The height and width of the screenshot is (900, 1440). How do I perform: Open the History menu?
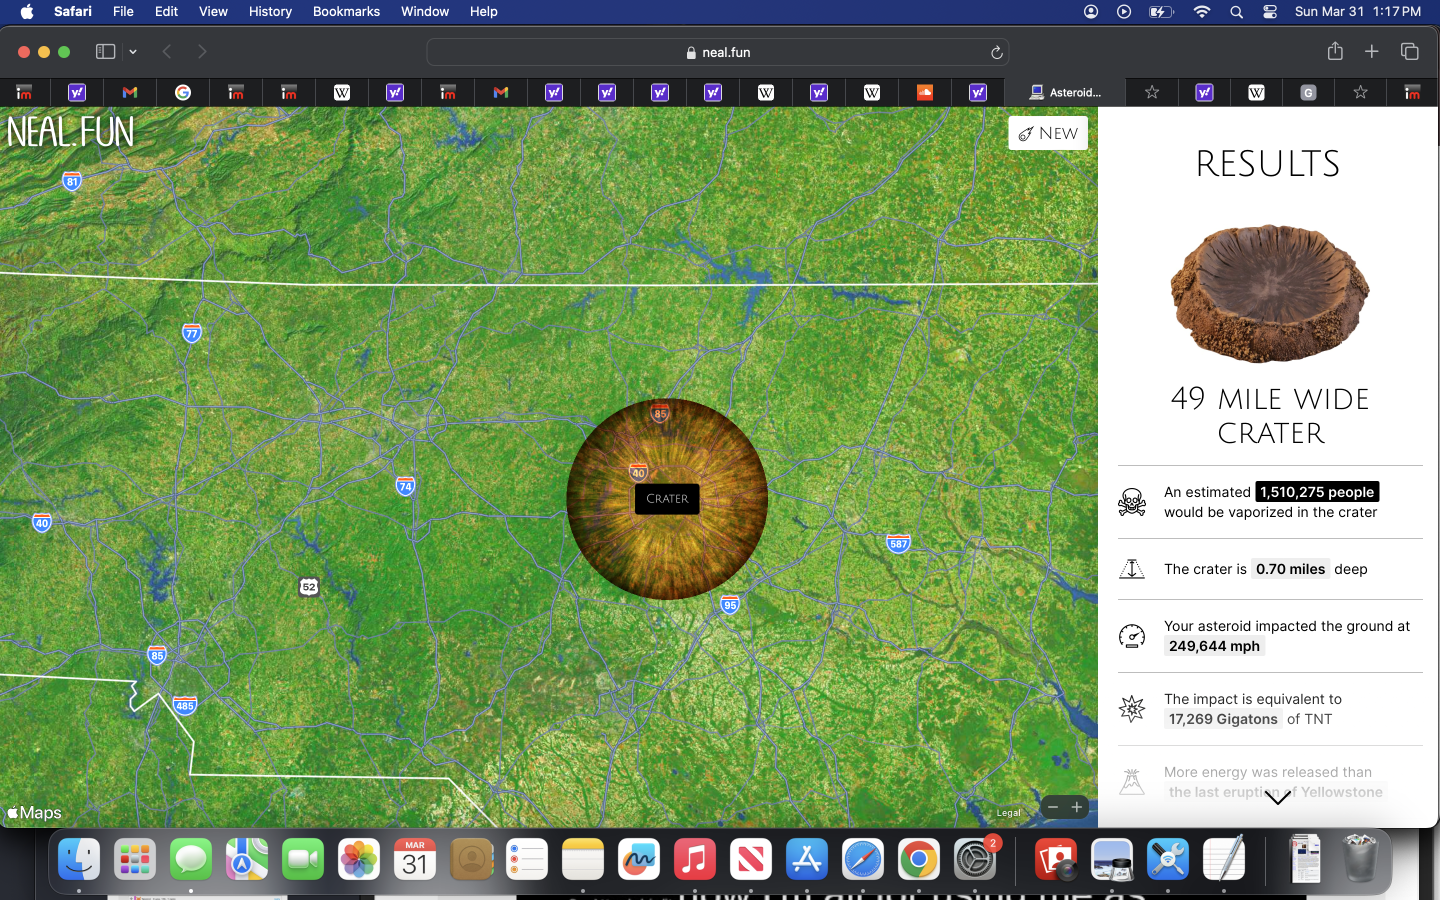point(270,12)
